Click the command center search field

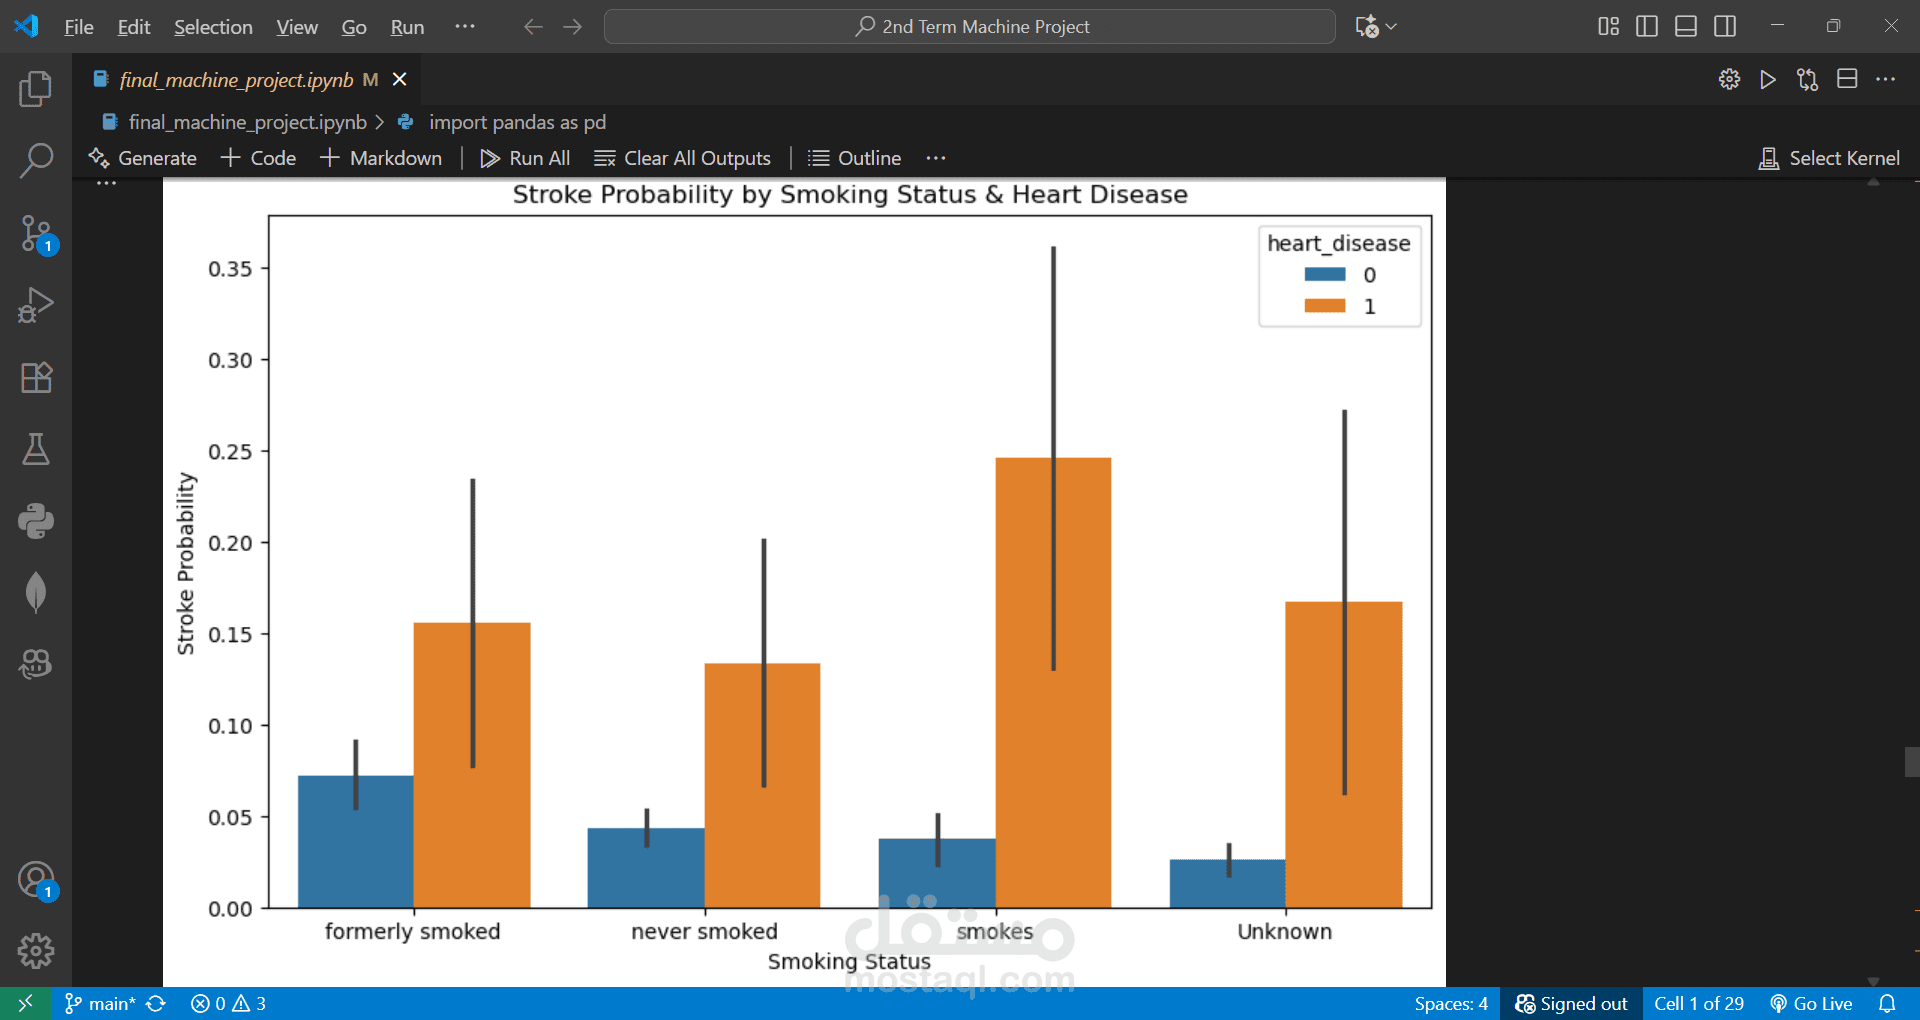click(970, 27)
